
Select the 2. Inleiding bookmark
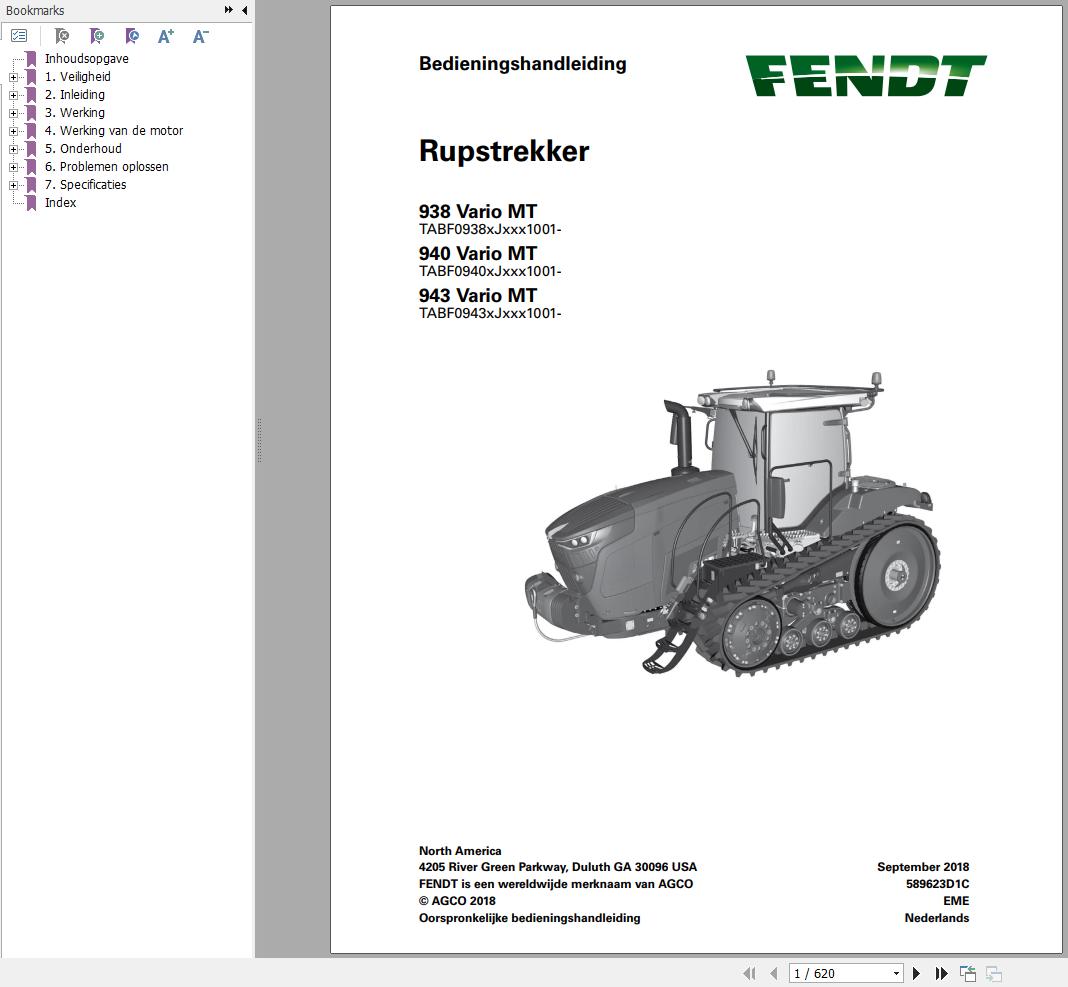[x=75, y=95]
